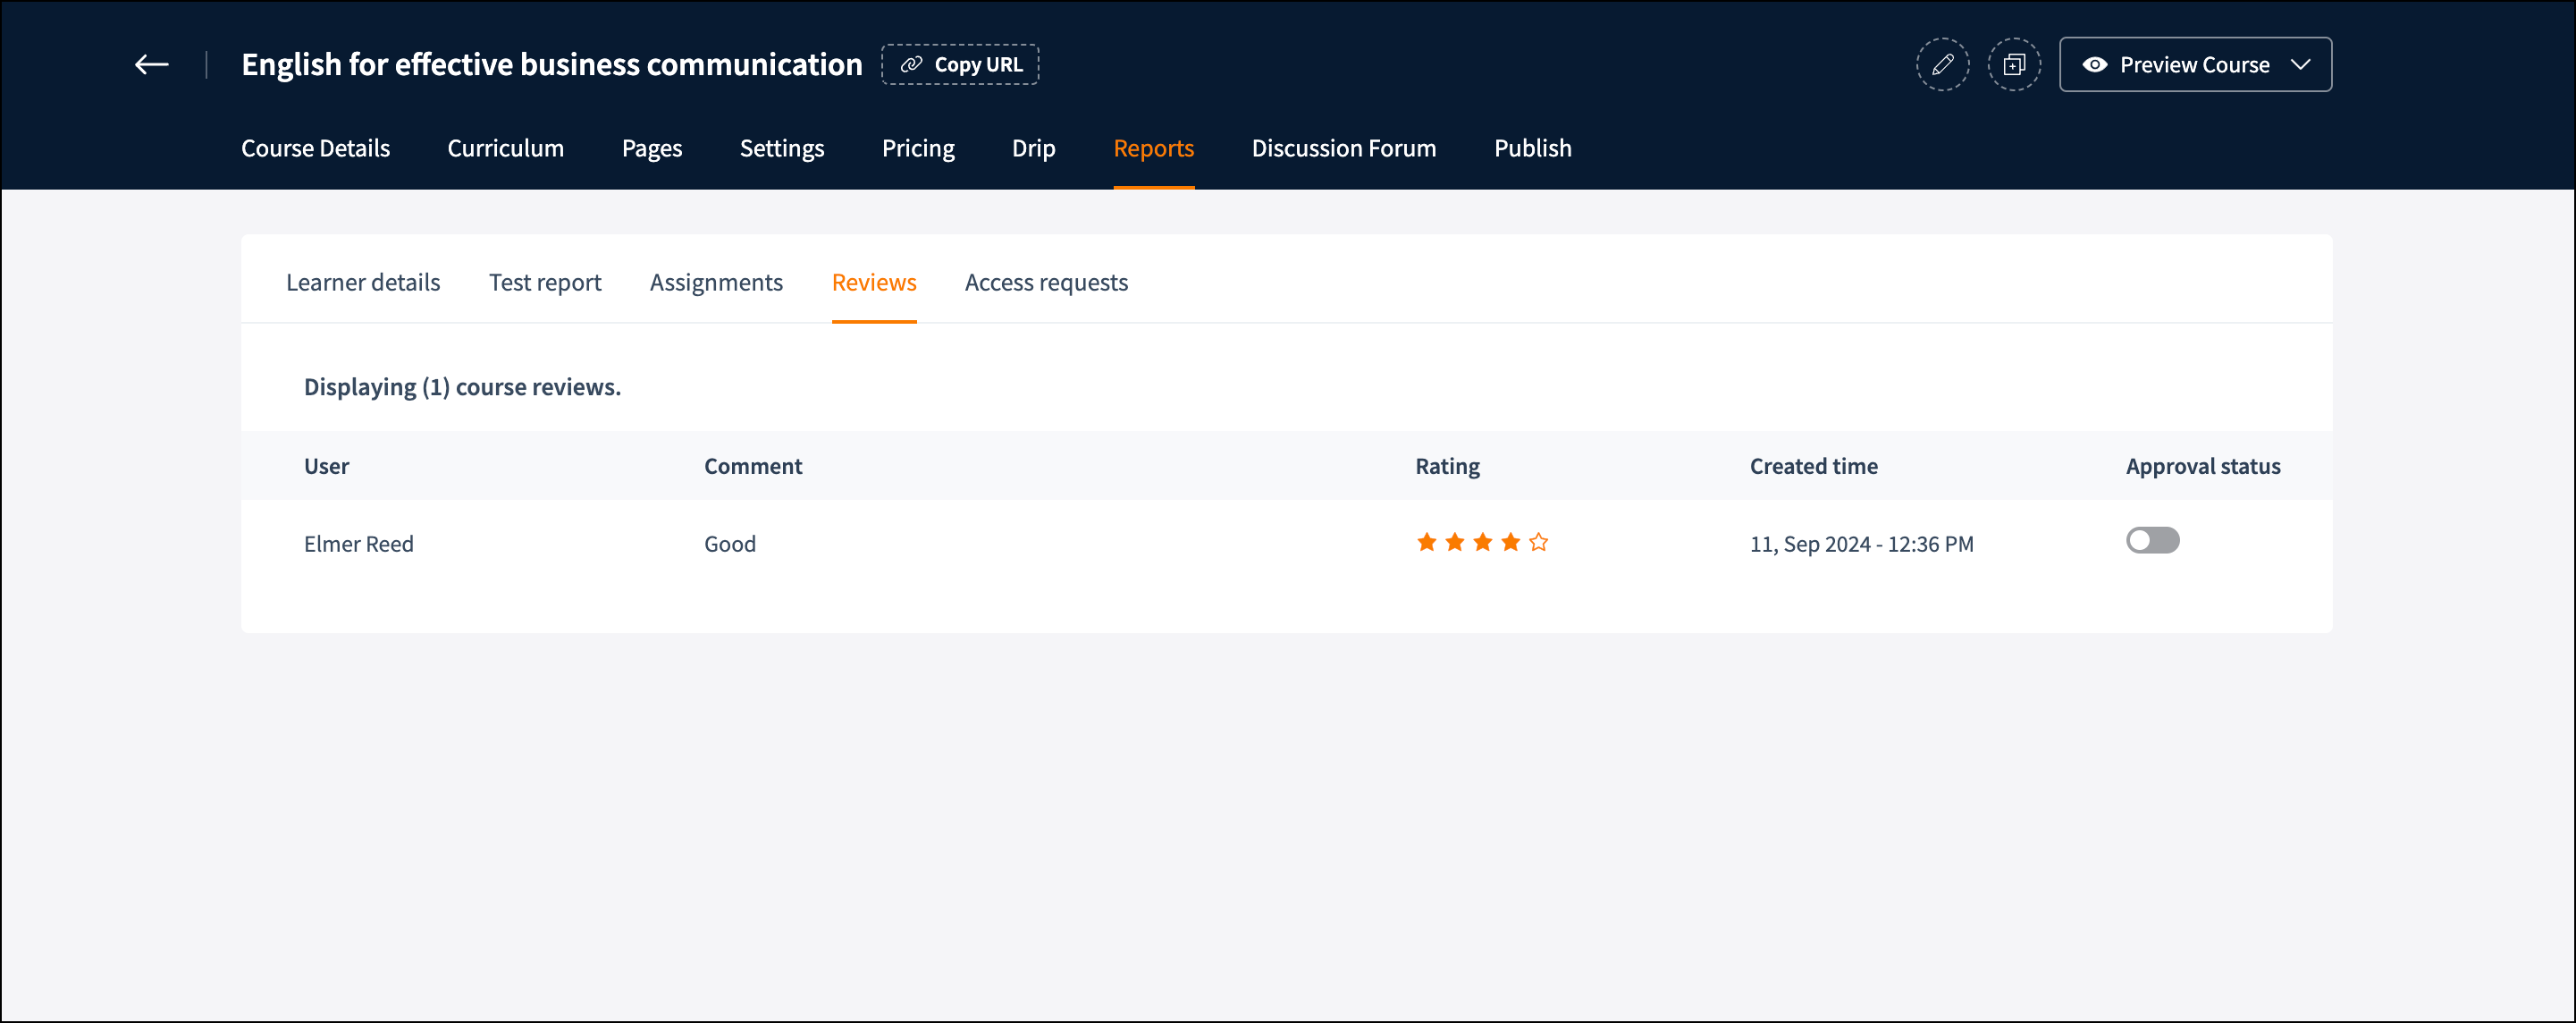
Task: Open the Test report sub-tab
Action: point(545,283)
